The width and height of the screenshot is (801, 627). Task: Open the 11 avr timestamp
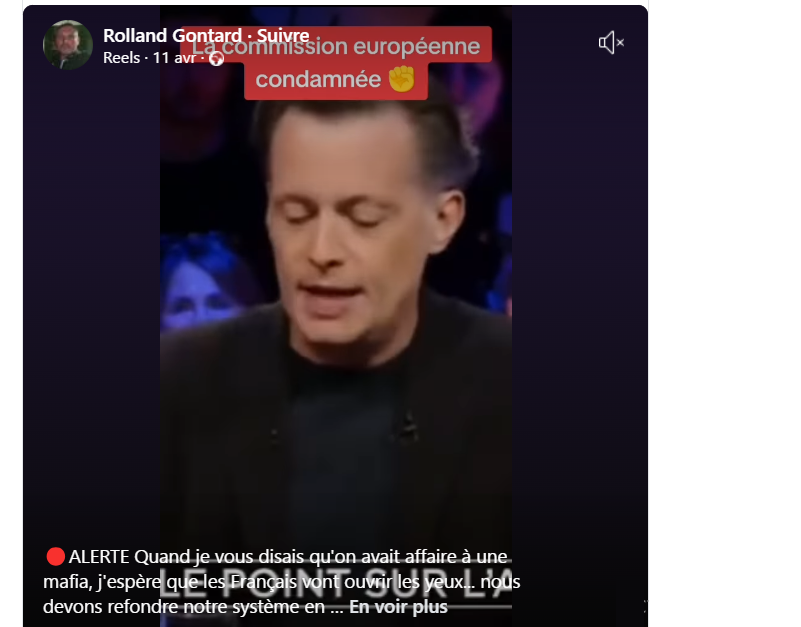[x=174, y=58]
